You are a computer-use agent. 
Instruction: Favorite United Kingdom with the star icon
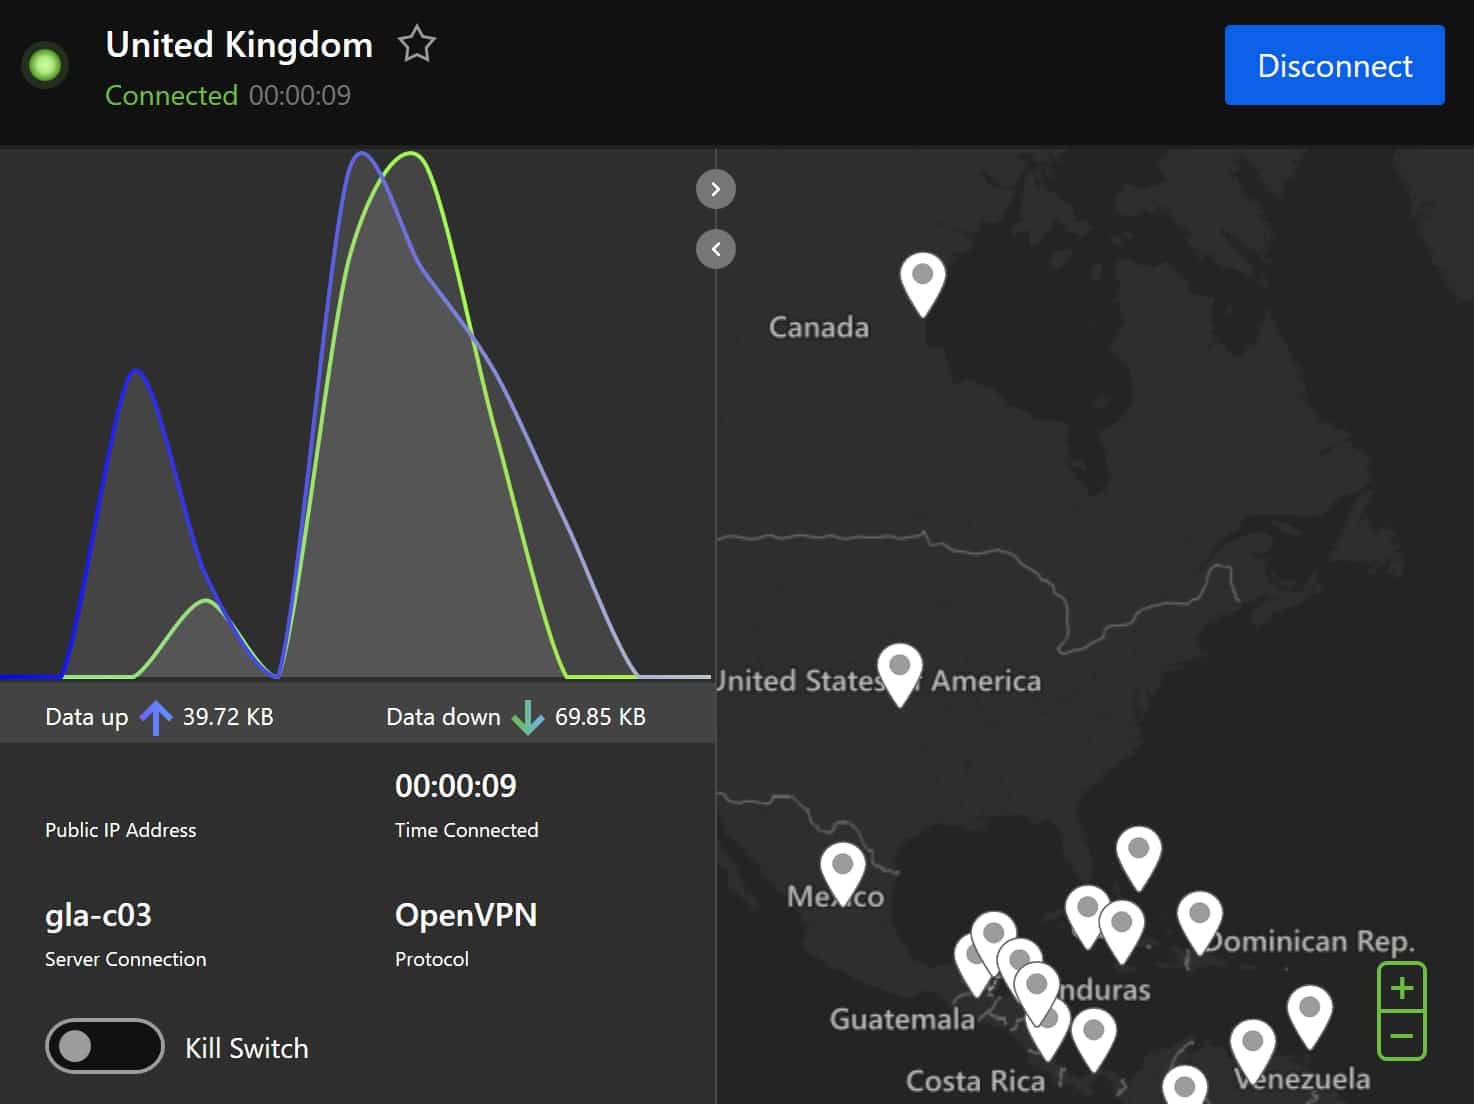417,45
